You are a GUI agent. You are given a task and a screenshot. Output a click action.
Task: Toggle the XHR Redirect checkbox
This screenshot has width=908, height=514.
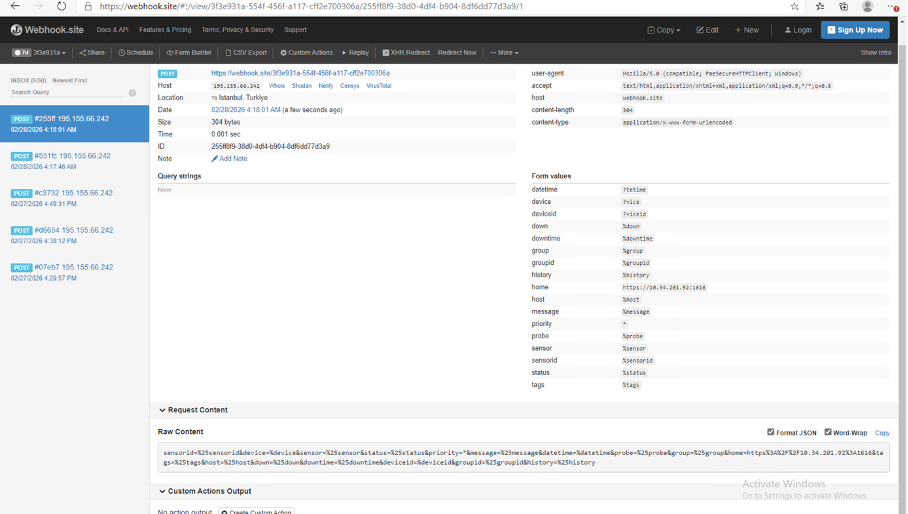tap(386, 52)
